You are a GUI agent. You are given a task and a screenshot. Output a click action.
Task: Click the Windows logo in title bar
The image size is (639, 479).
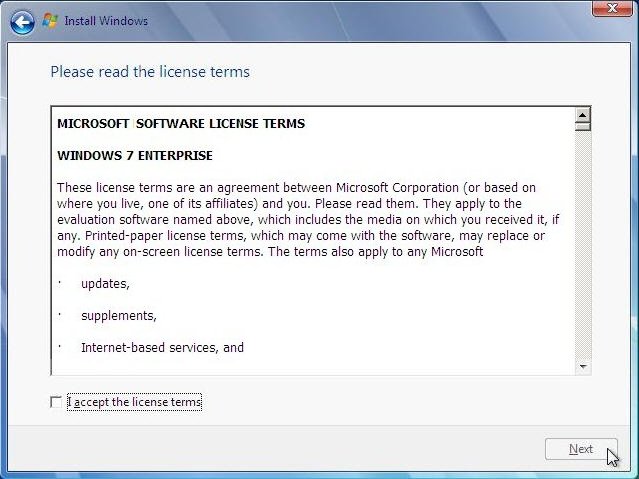[x=50, y=20]
